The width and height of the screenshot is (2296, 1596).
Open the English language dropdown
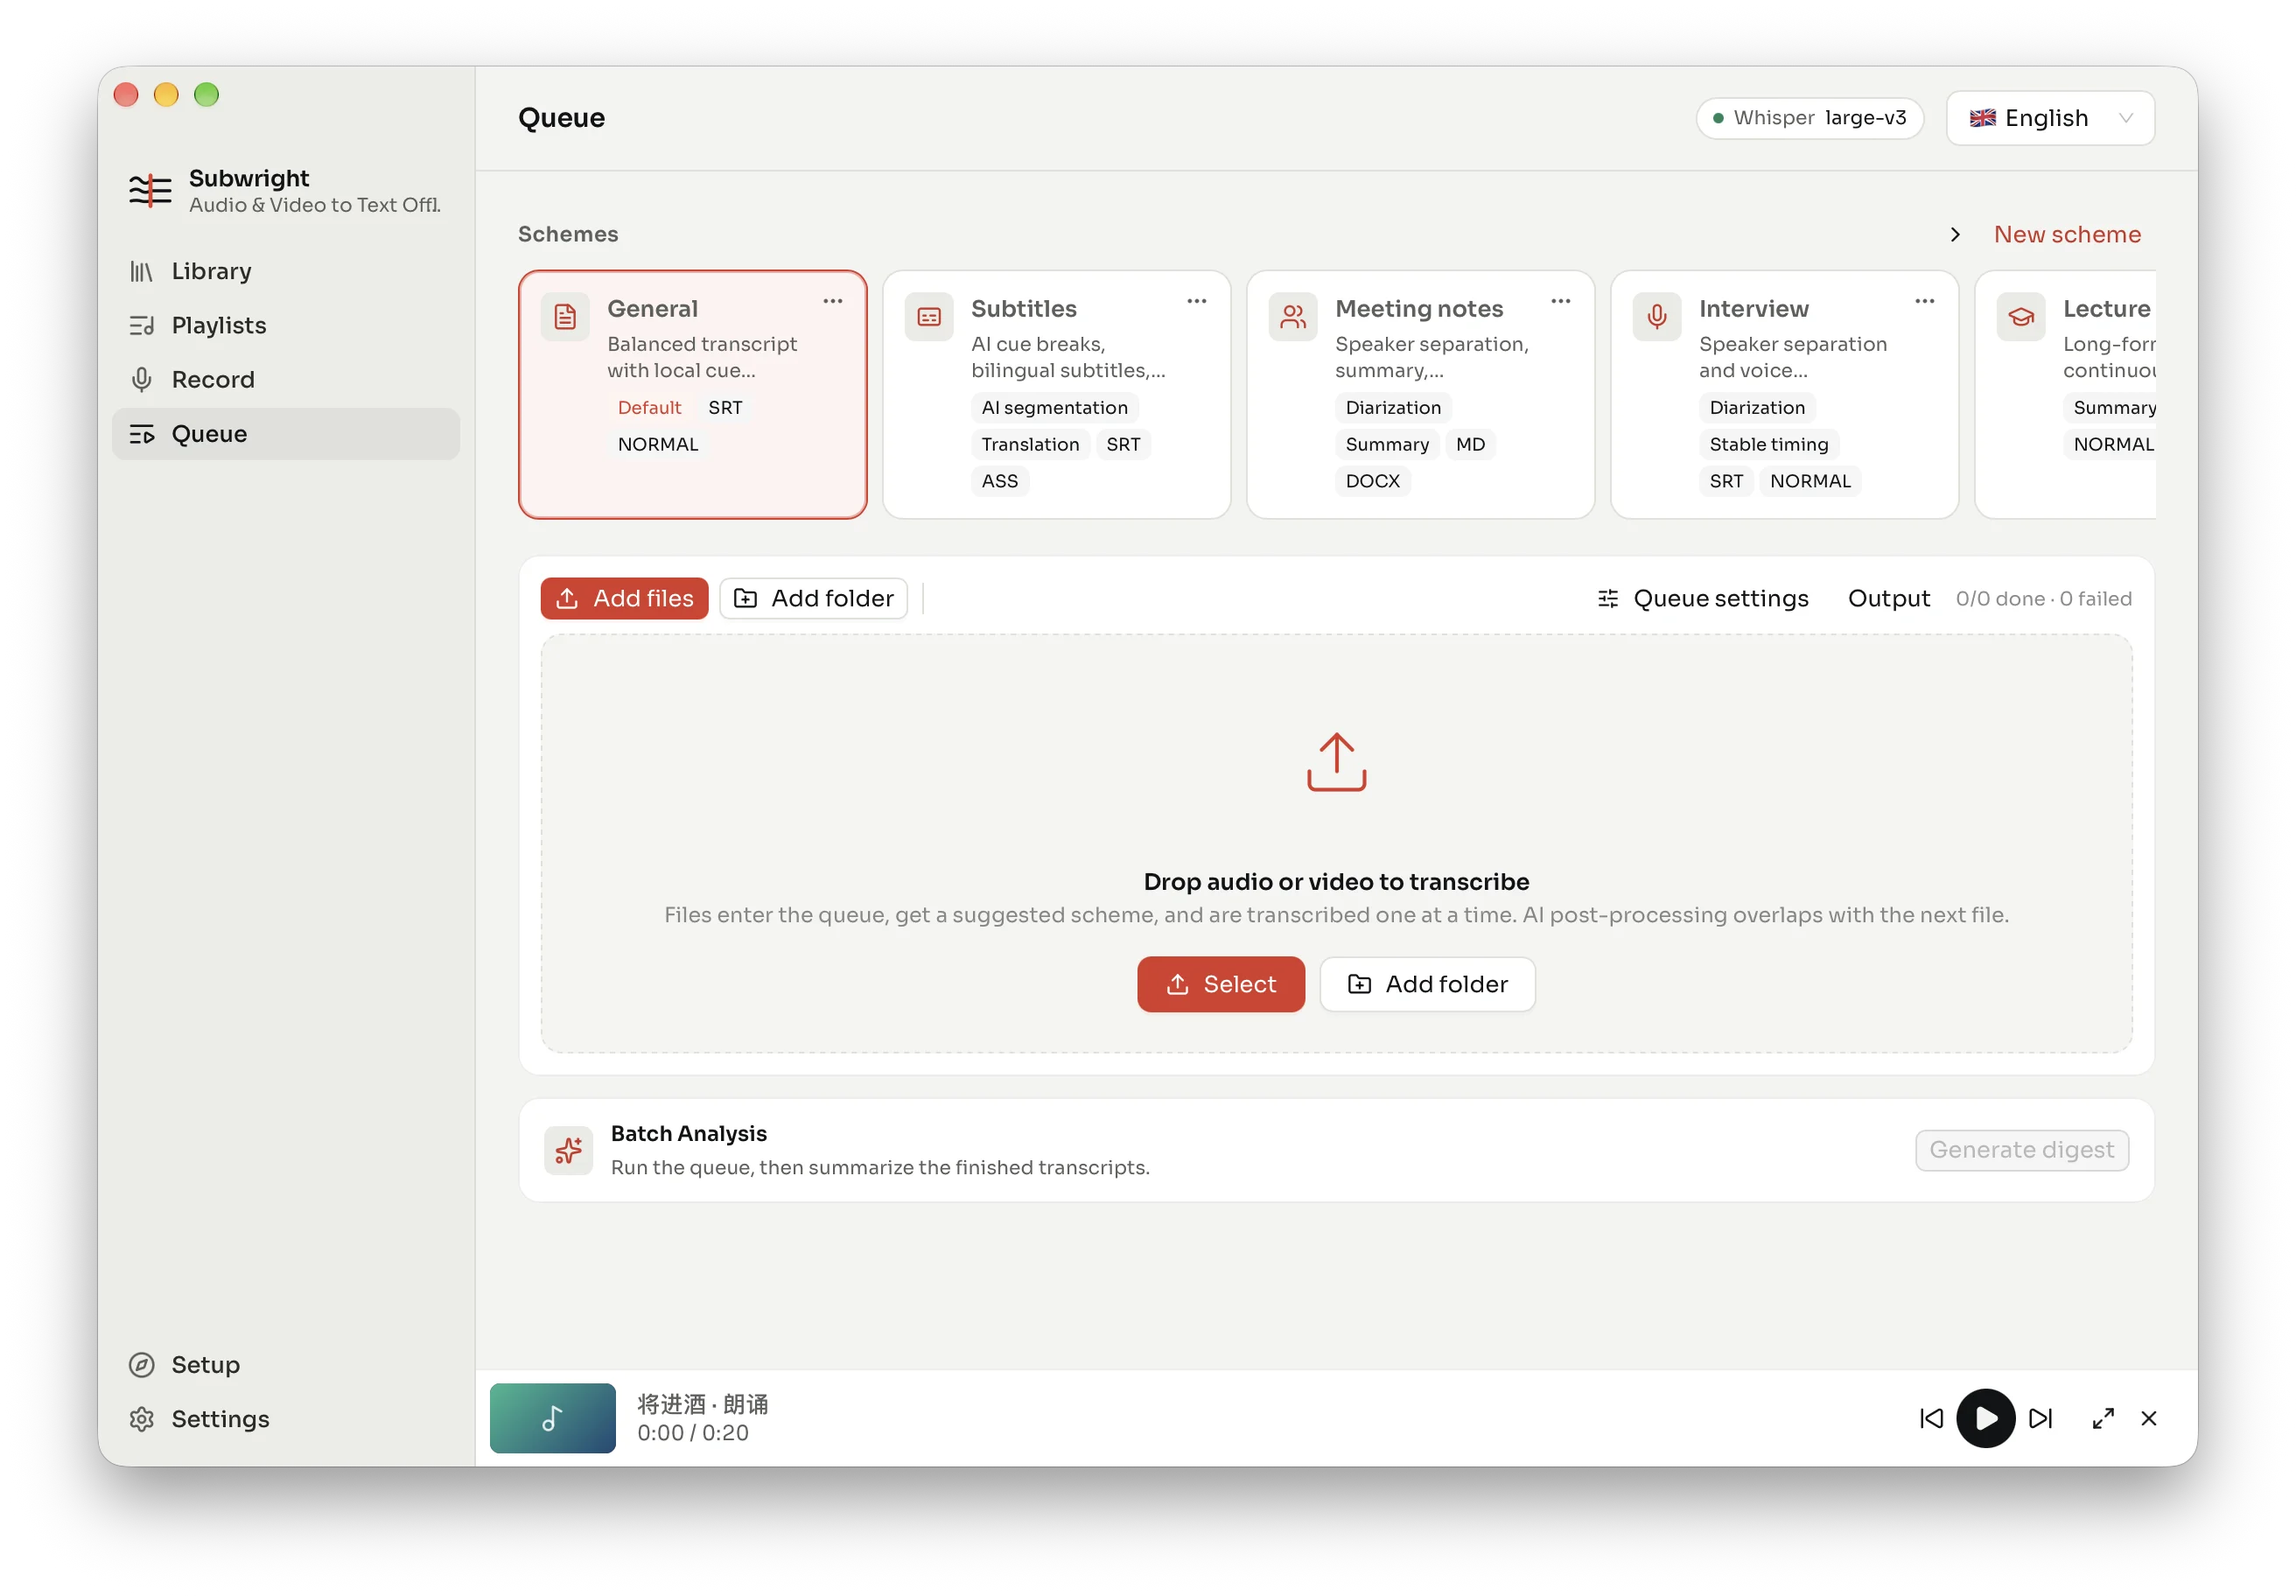tap(2050, 118)
